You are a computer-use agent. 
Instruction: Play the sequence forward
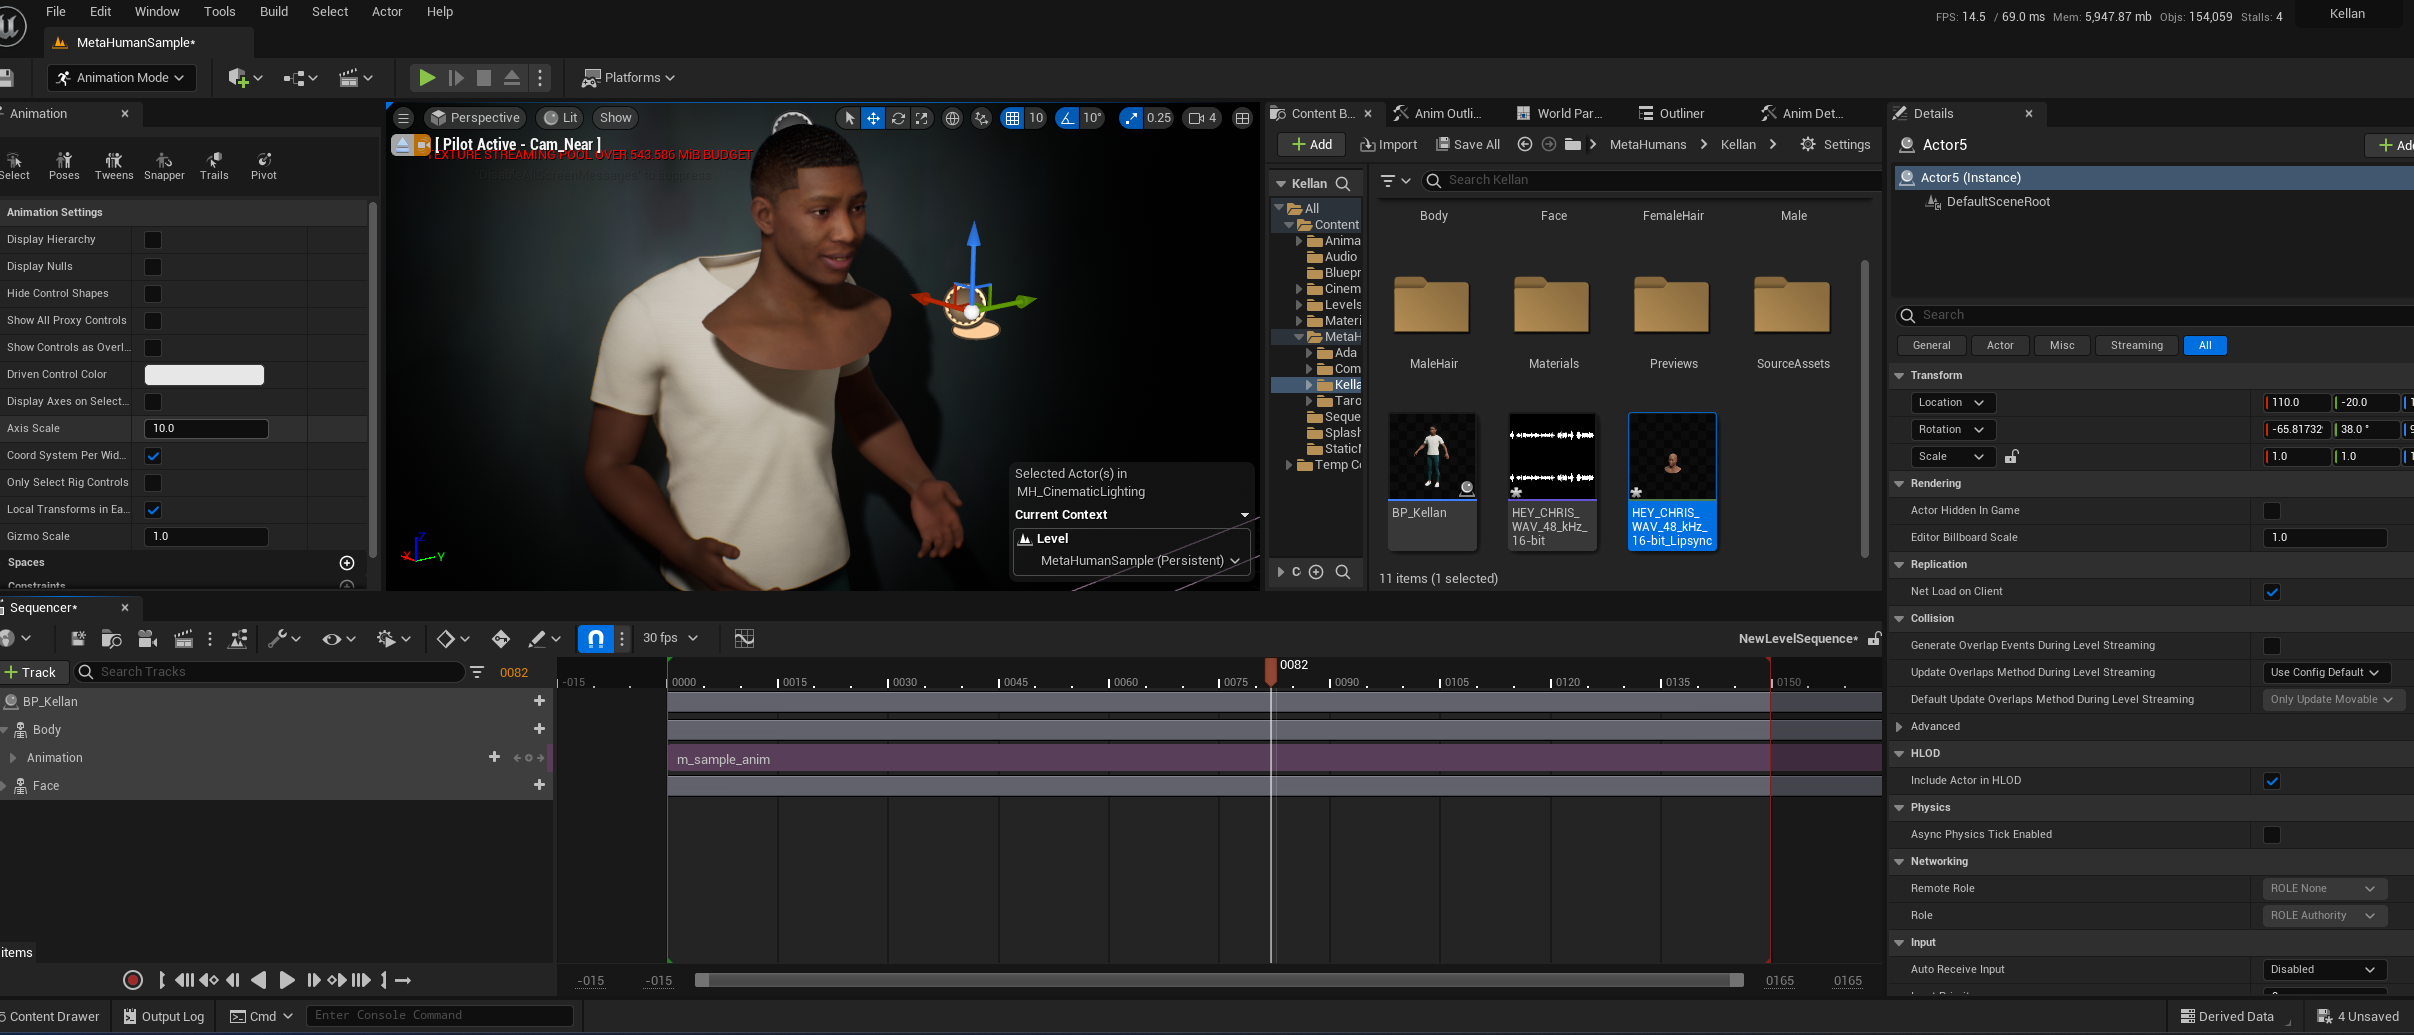tap(286, 980)
